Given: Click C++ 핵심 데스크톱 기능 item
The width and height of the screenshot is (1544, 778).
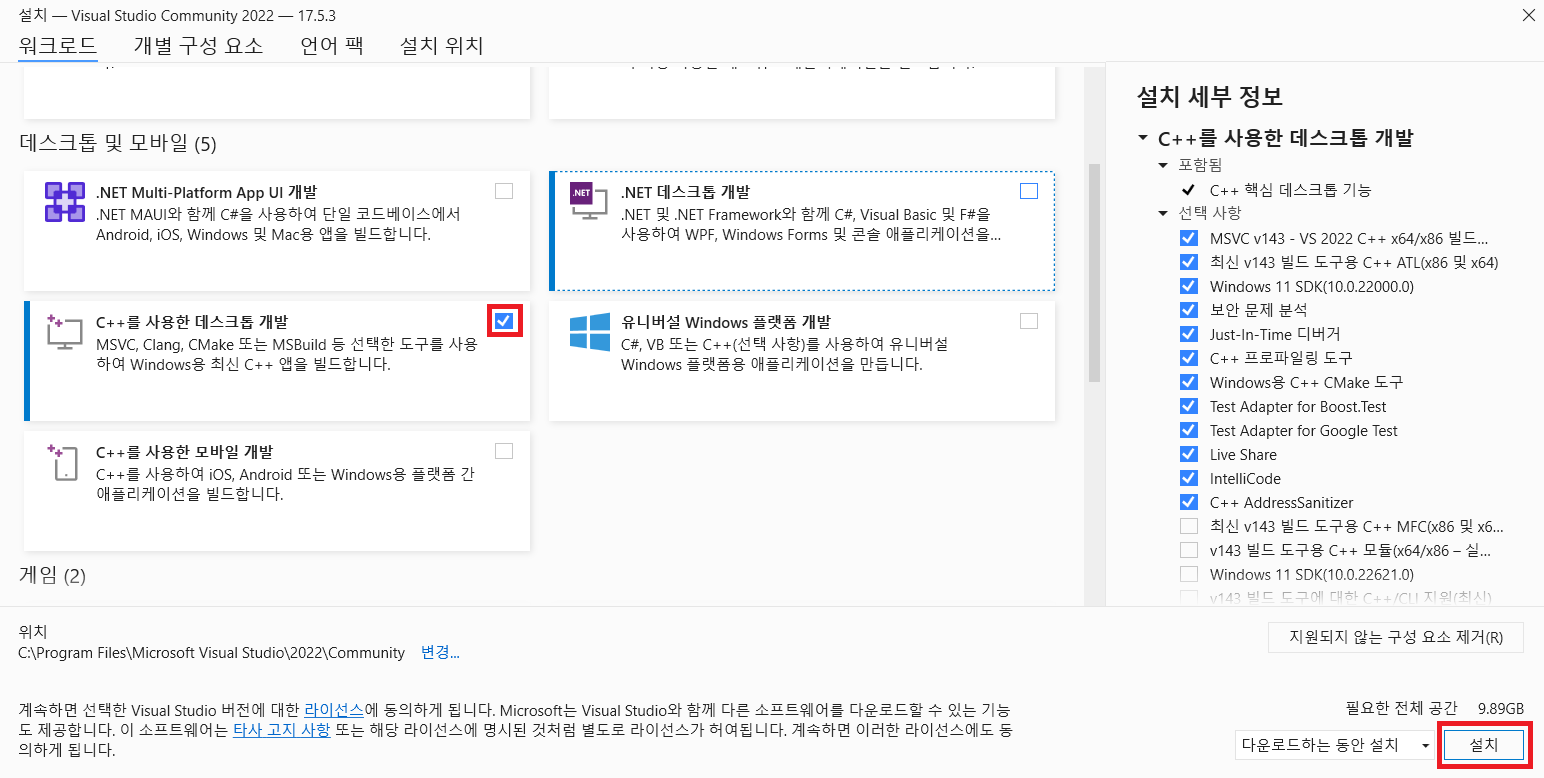Looking at the screenshot, I should point(1290,190).
